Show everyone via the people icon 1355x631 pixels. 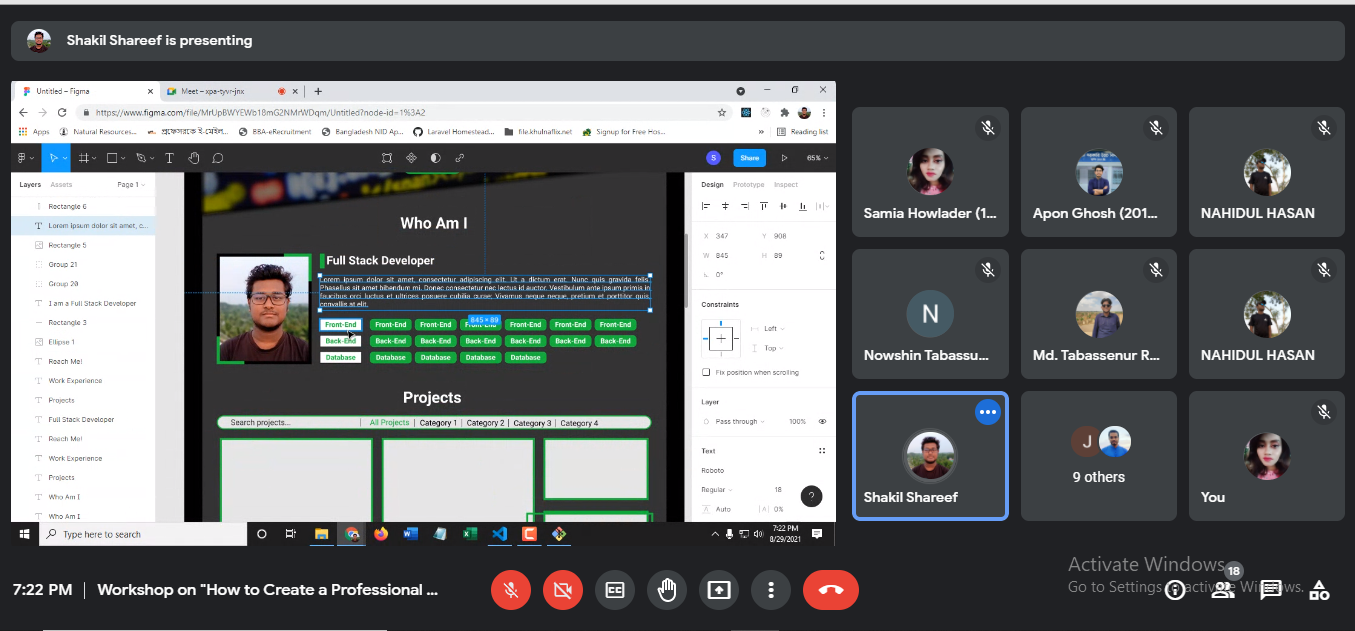pyautogui.click(x=1223, y=590)
